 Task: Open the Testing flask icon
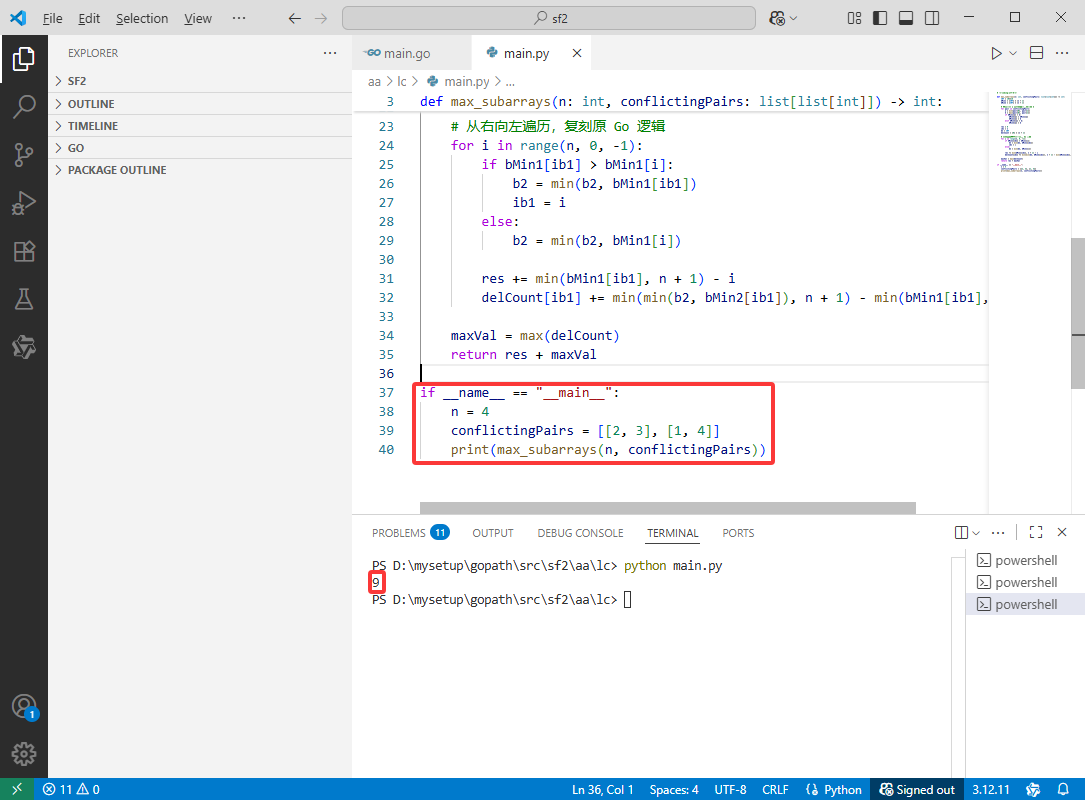pos(24,299)
